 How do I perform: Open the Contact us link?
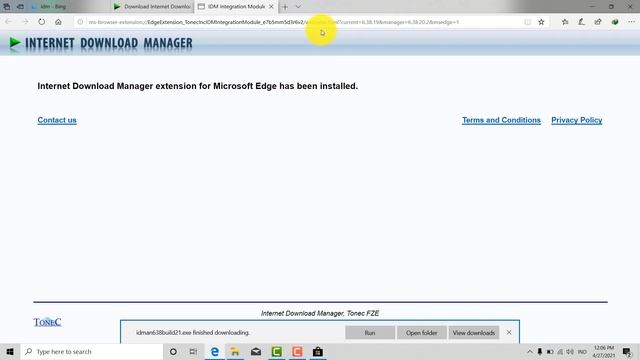coord(57,120)
